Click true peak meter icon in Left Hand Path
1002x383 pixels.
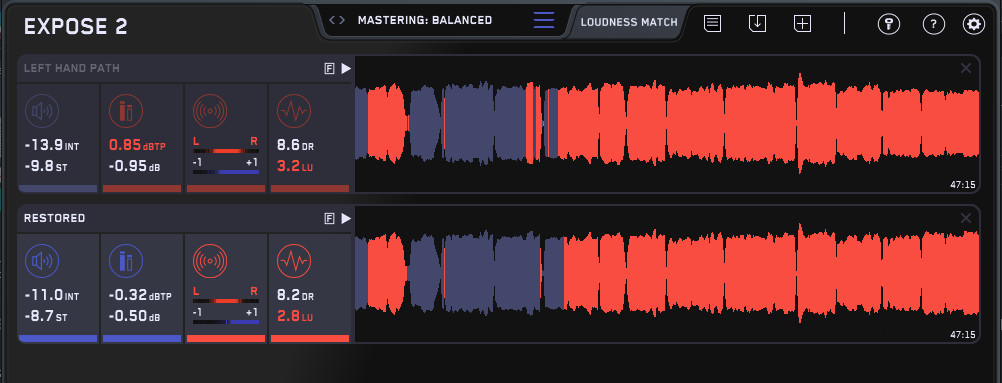[x=125, y=111]
